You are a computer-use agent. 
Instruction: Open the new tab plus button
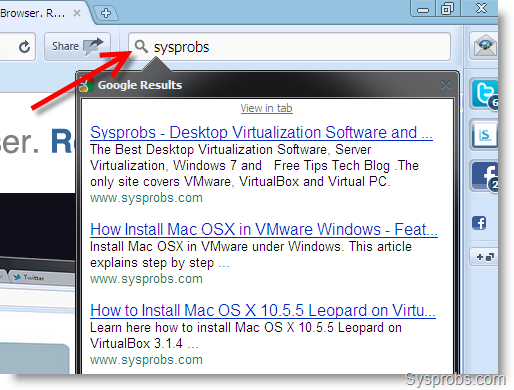click(x=106, y=13)
